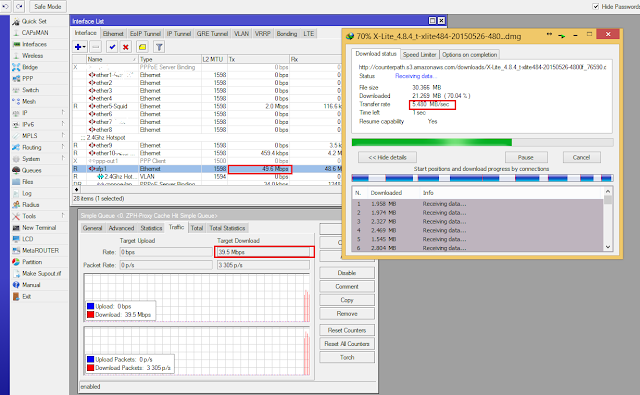Image resolution: width=640 pixels, height=395 pixels.
Task: Open the Partition menu
Action: [32, 262]
